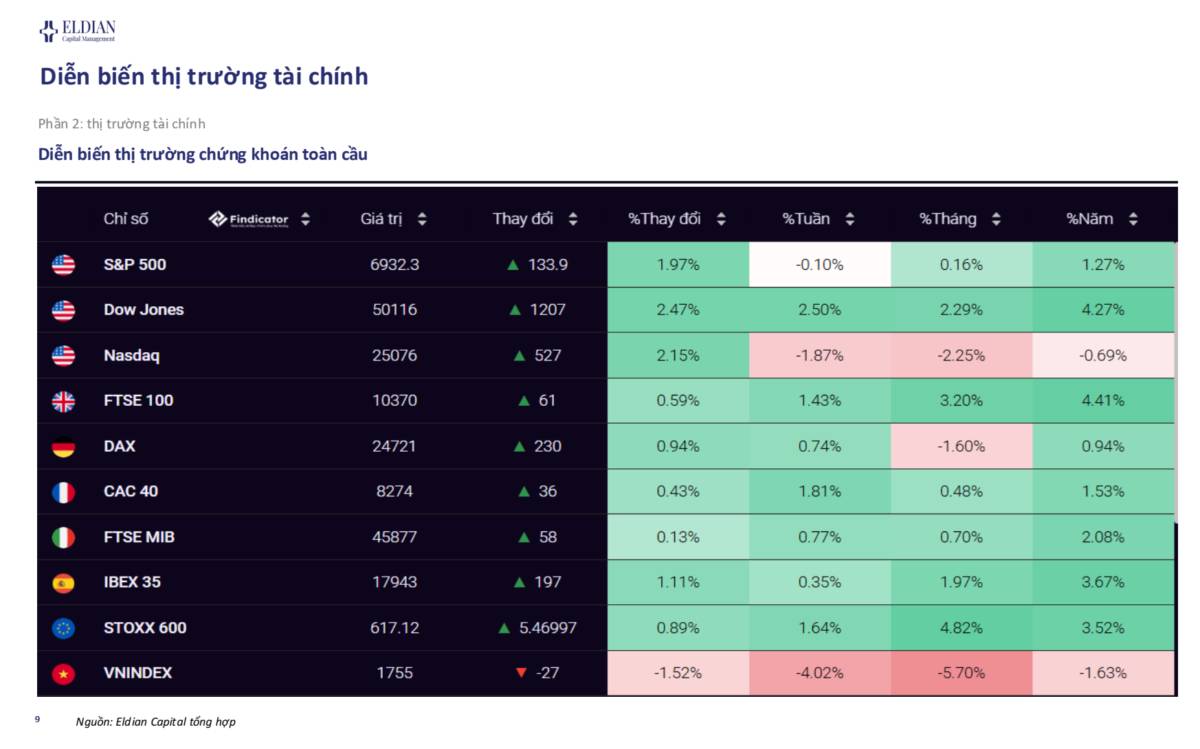Image resolution: width=1200 pixels, height=749 pixels.
Task: Click the Eldian Capital Management logo
Action: click(x=77, y=31)
